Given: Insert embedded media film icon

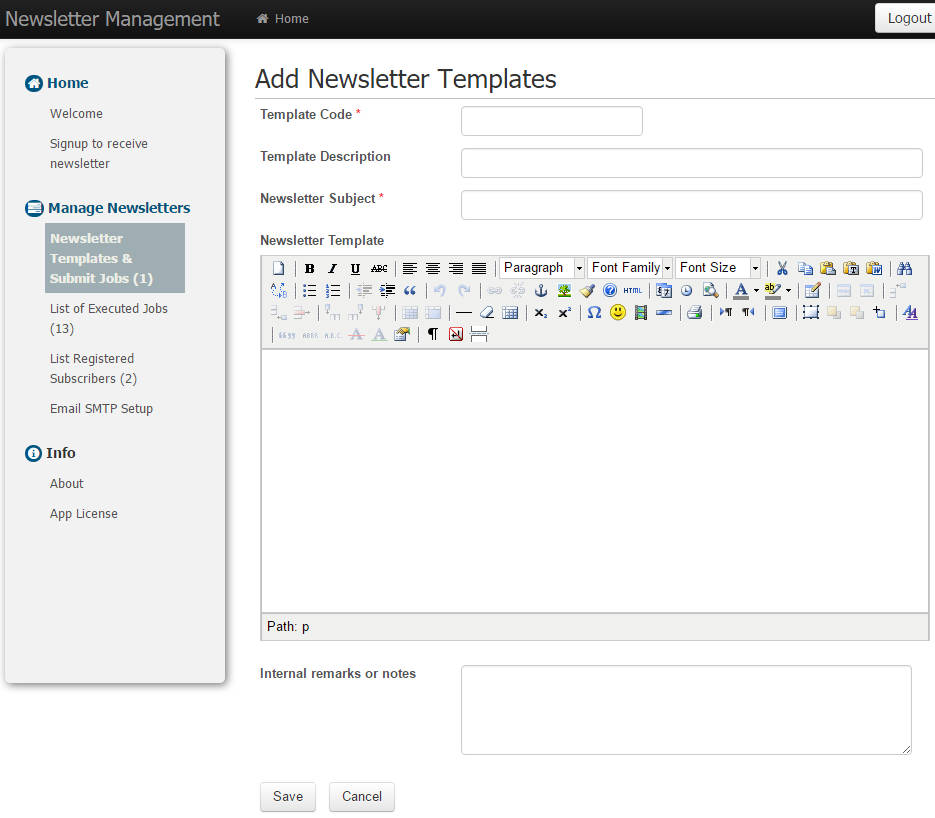Looking at the screenshot, I should [640, 312].
